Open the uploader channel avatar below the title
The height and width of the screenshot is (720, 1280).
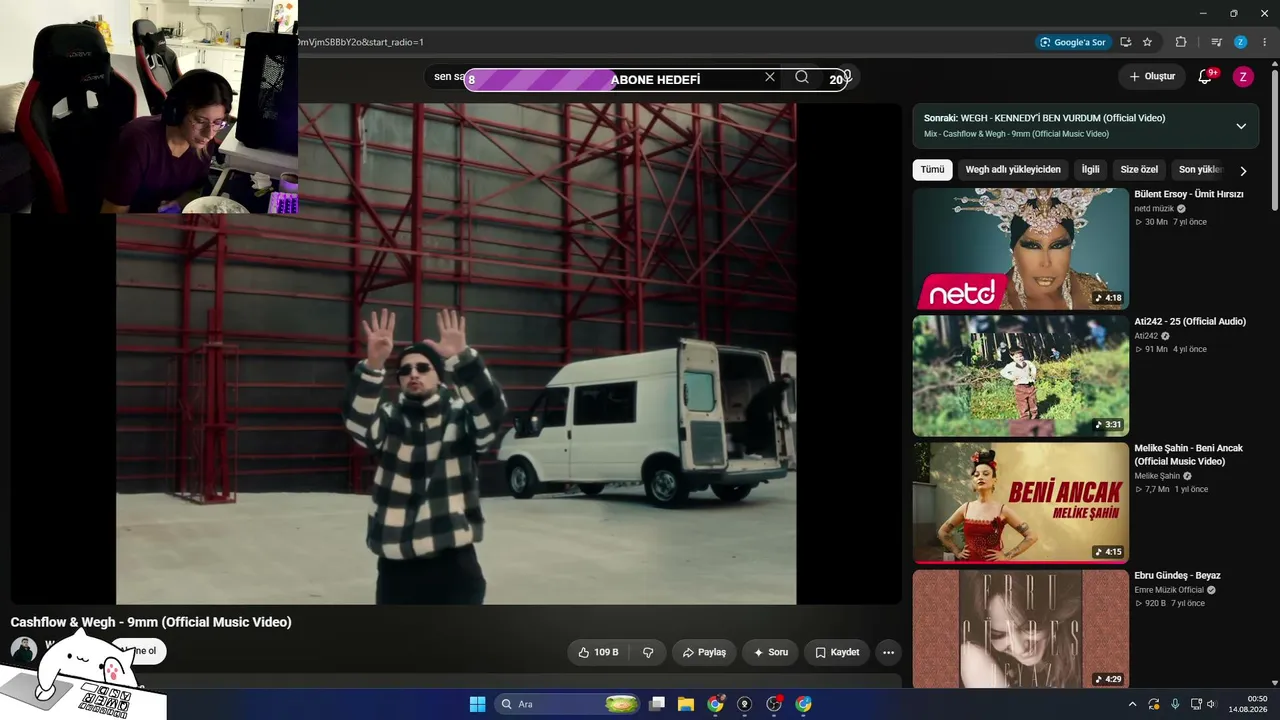(24, 651)
